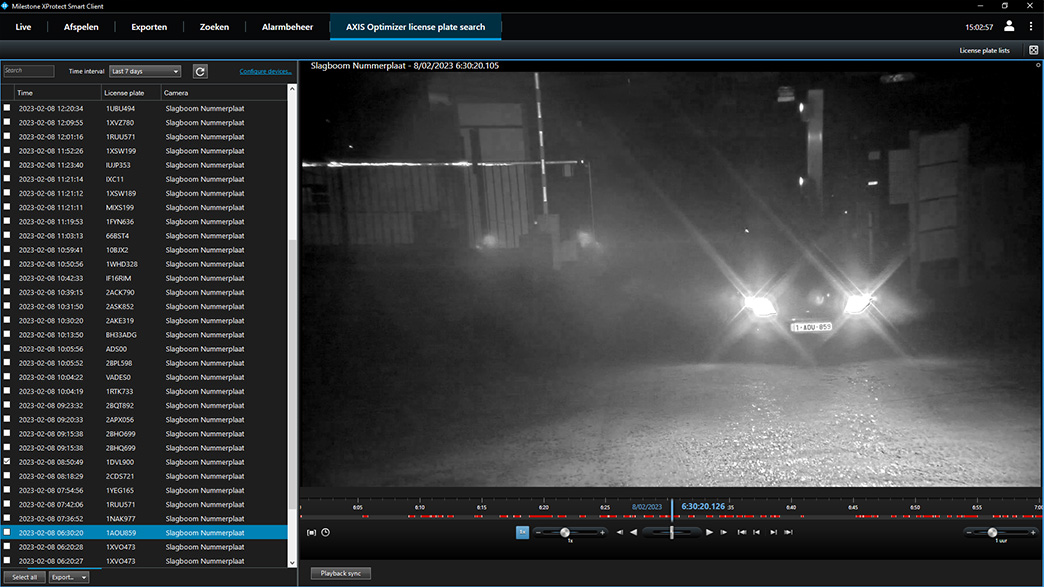Click the time selection mode icon
The height and width of the screenshot is (587, 1044).
pos(311,532)
